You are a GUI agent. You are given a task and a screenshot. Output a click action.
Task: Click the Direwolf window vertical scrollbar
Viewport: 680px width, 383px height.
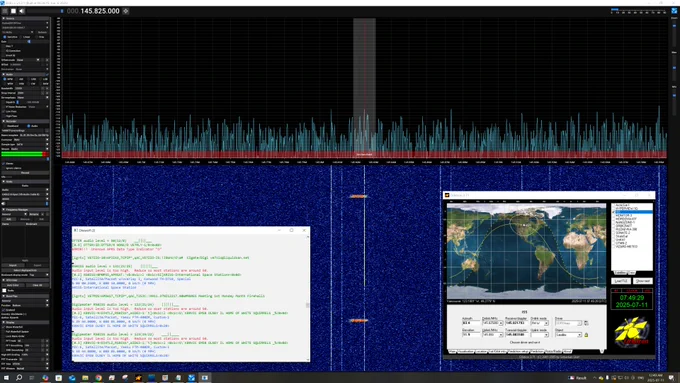(308, 297)
